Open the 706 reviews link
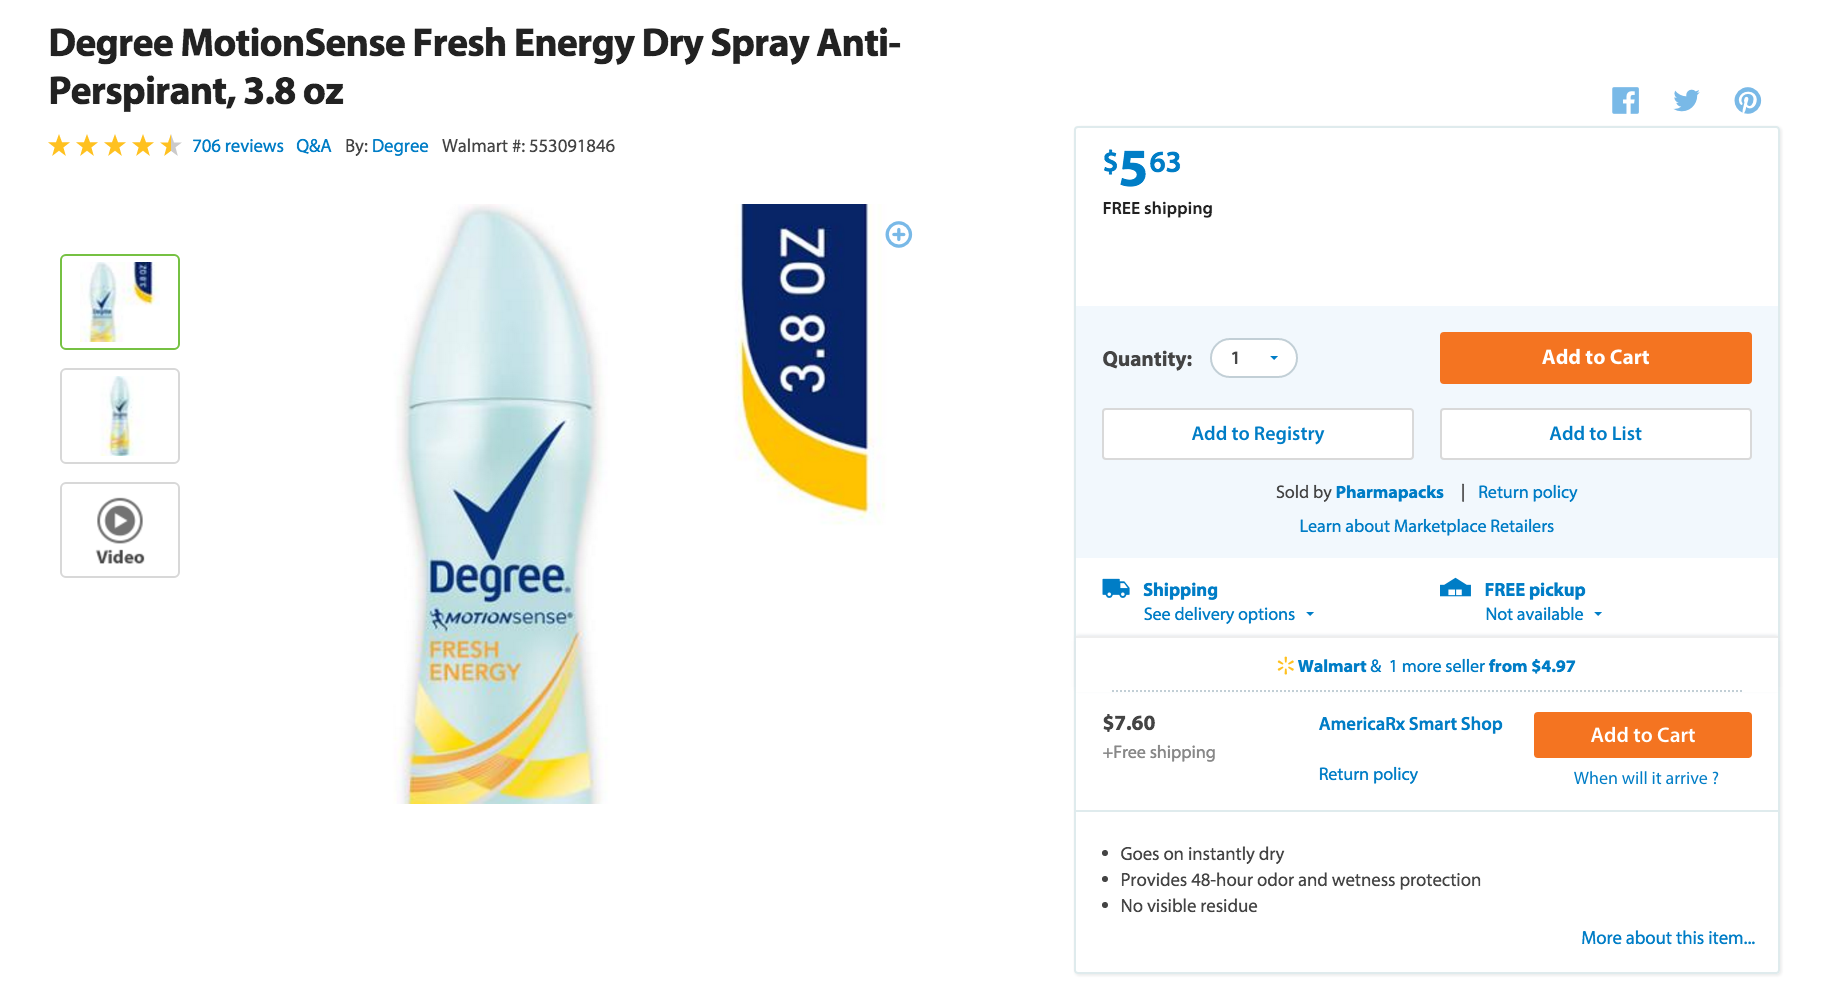Screen dimensions: 1822x1006 pyautogui.click(x=238, y=146)
